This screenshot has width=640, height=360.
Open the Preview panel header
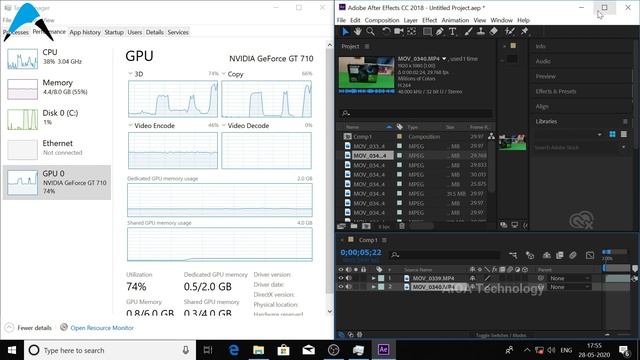click(x=545, y=76)
